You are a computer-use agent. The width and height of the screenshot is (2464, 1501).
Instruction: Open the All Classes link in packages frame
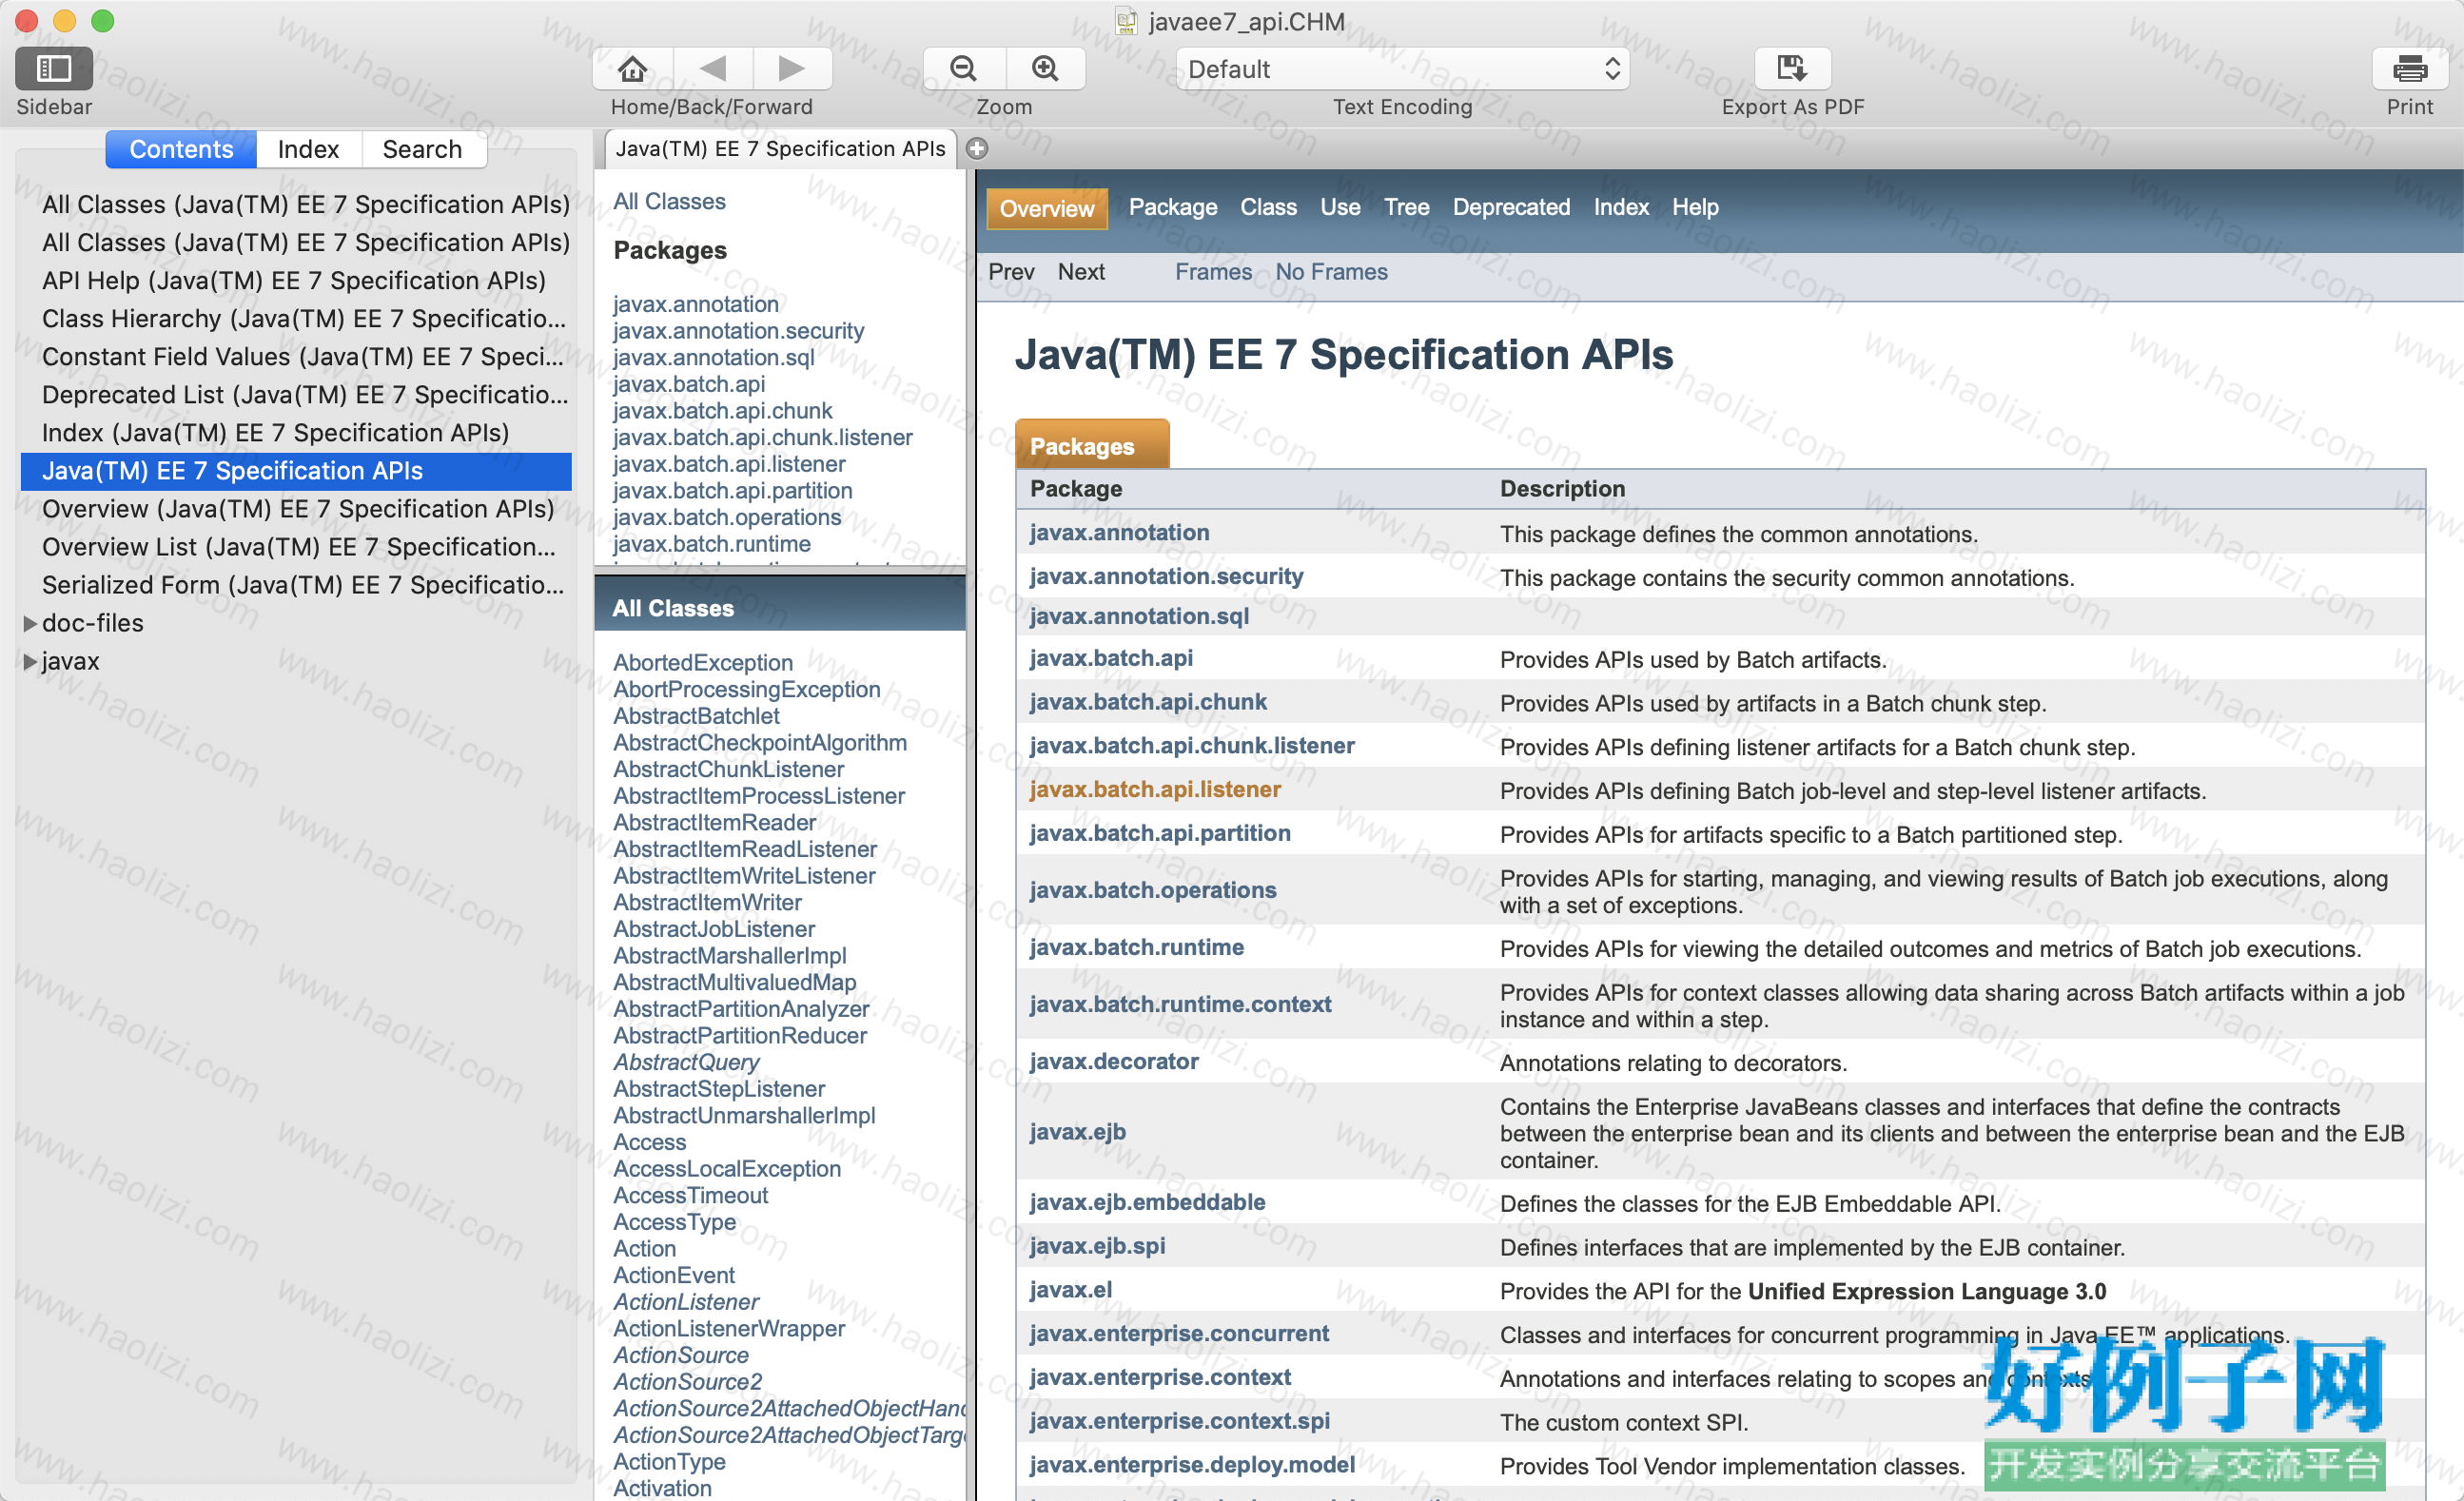tap(669, 201)
